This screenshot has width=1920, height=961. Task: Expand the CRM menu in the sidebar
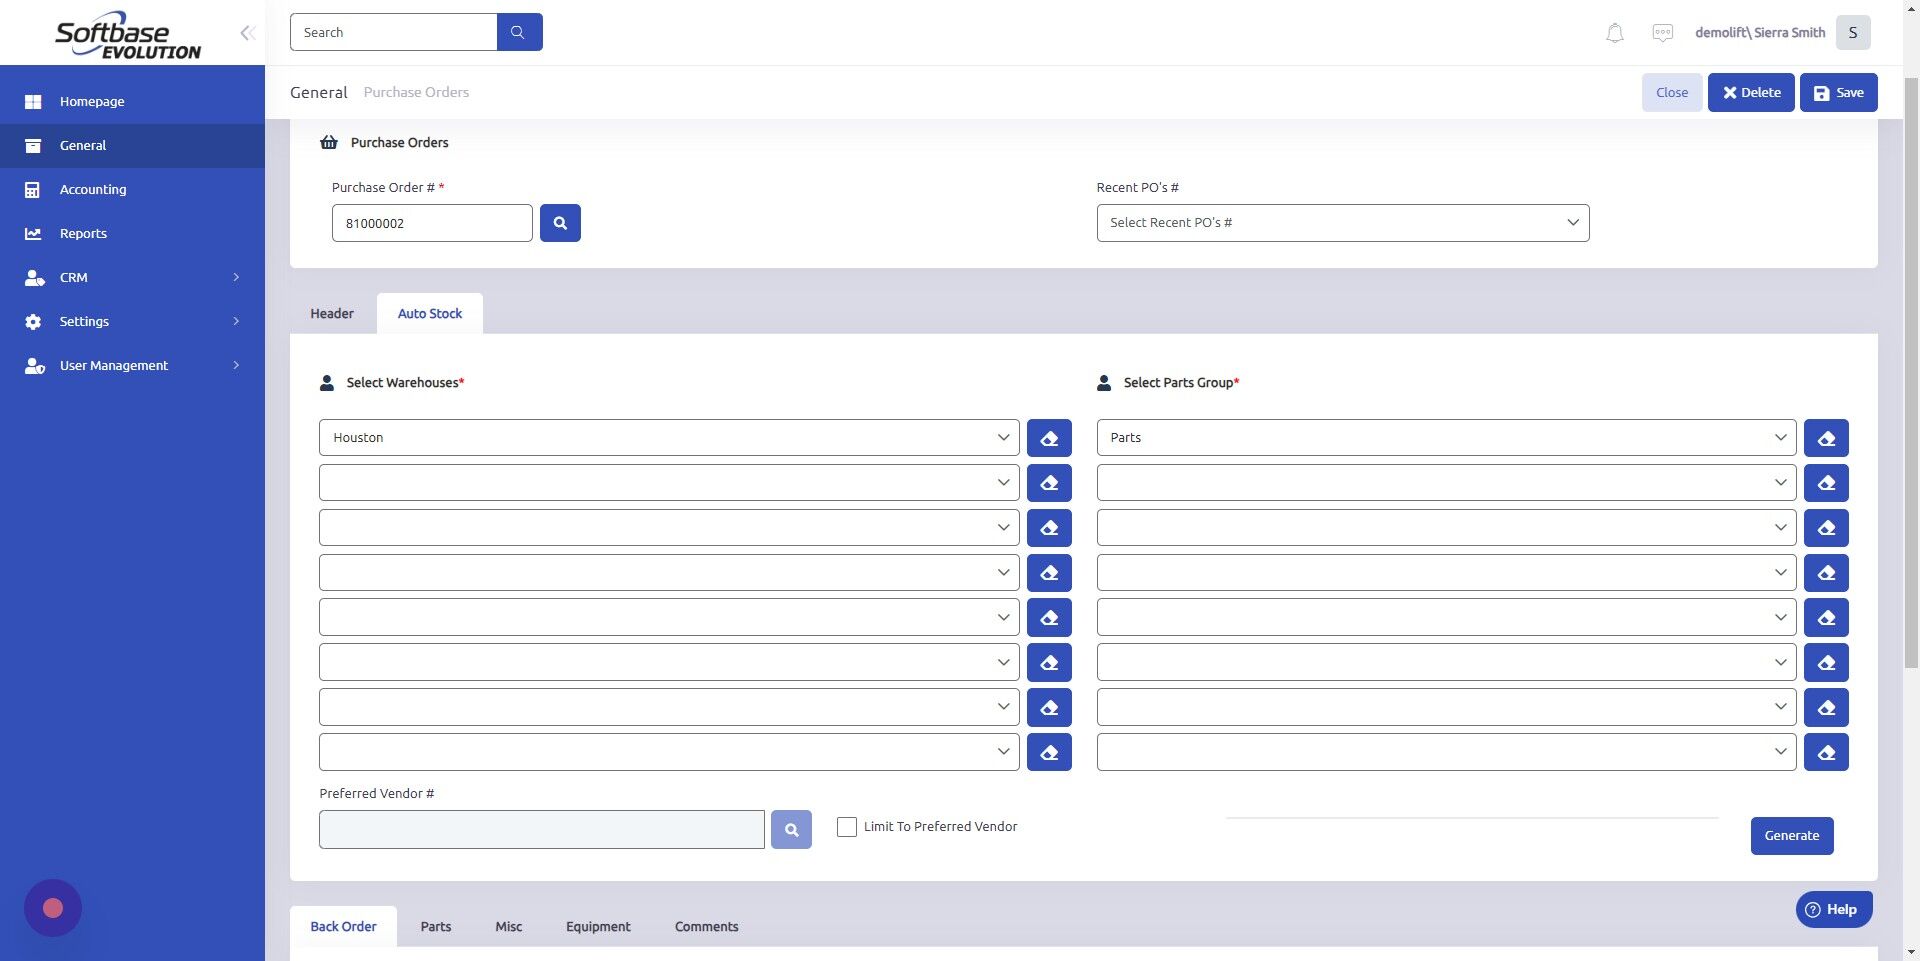click(x=74, y=277)
